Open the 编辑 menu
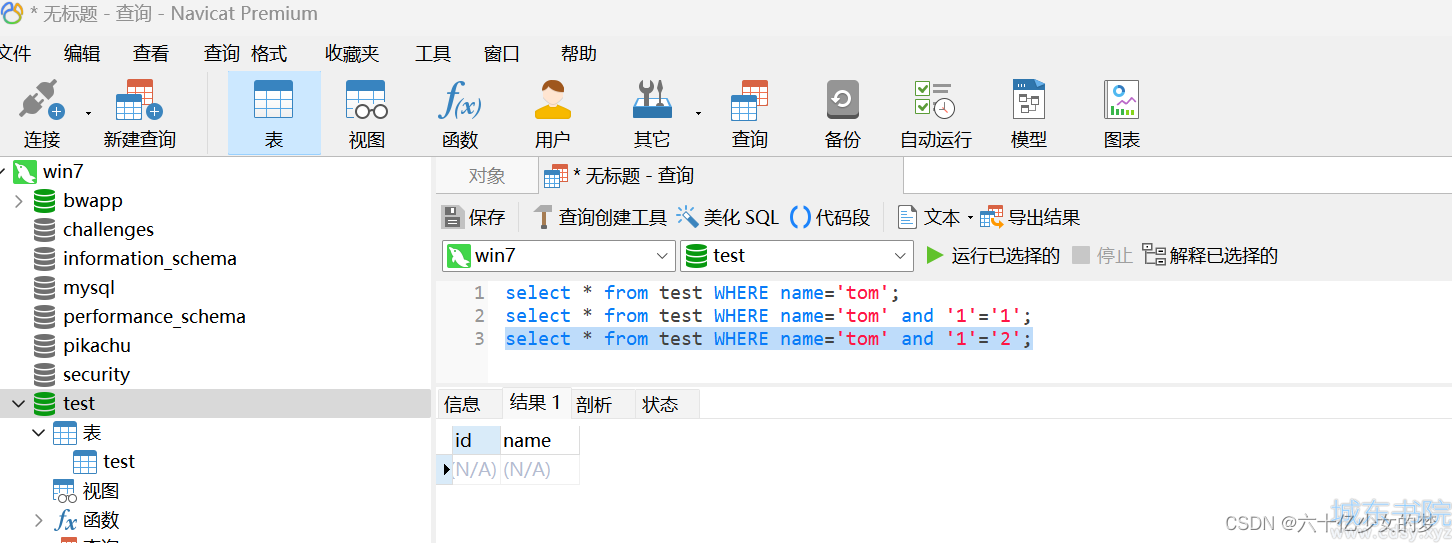 (x=82, y=54)
